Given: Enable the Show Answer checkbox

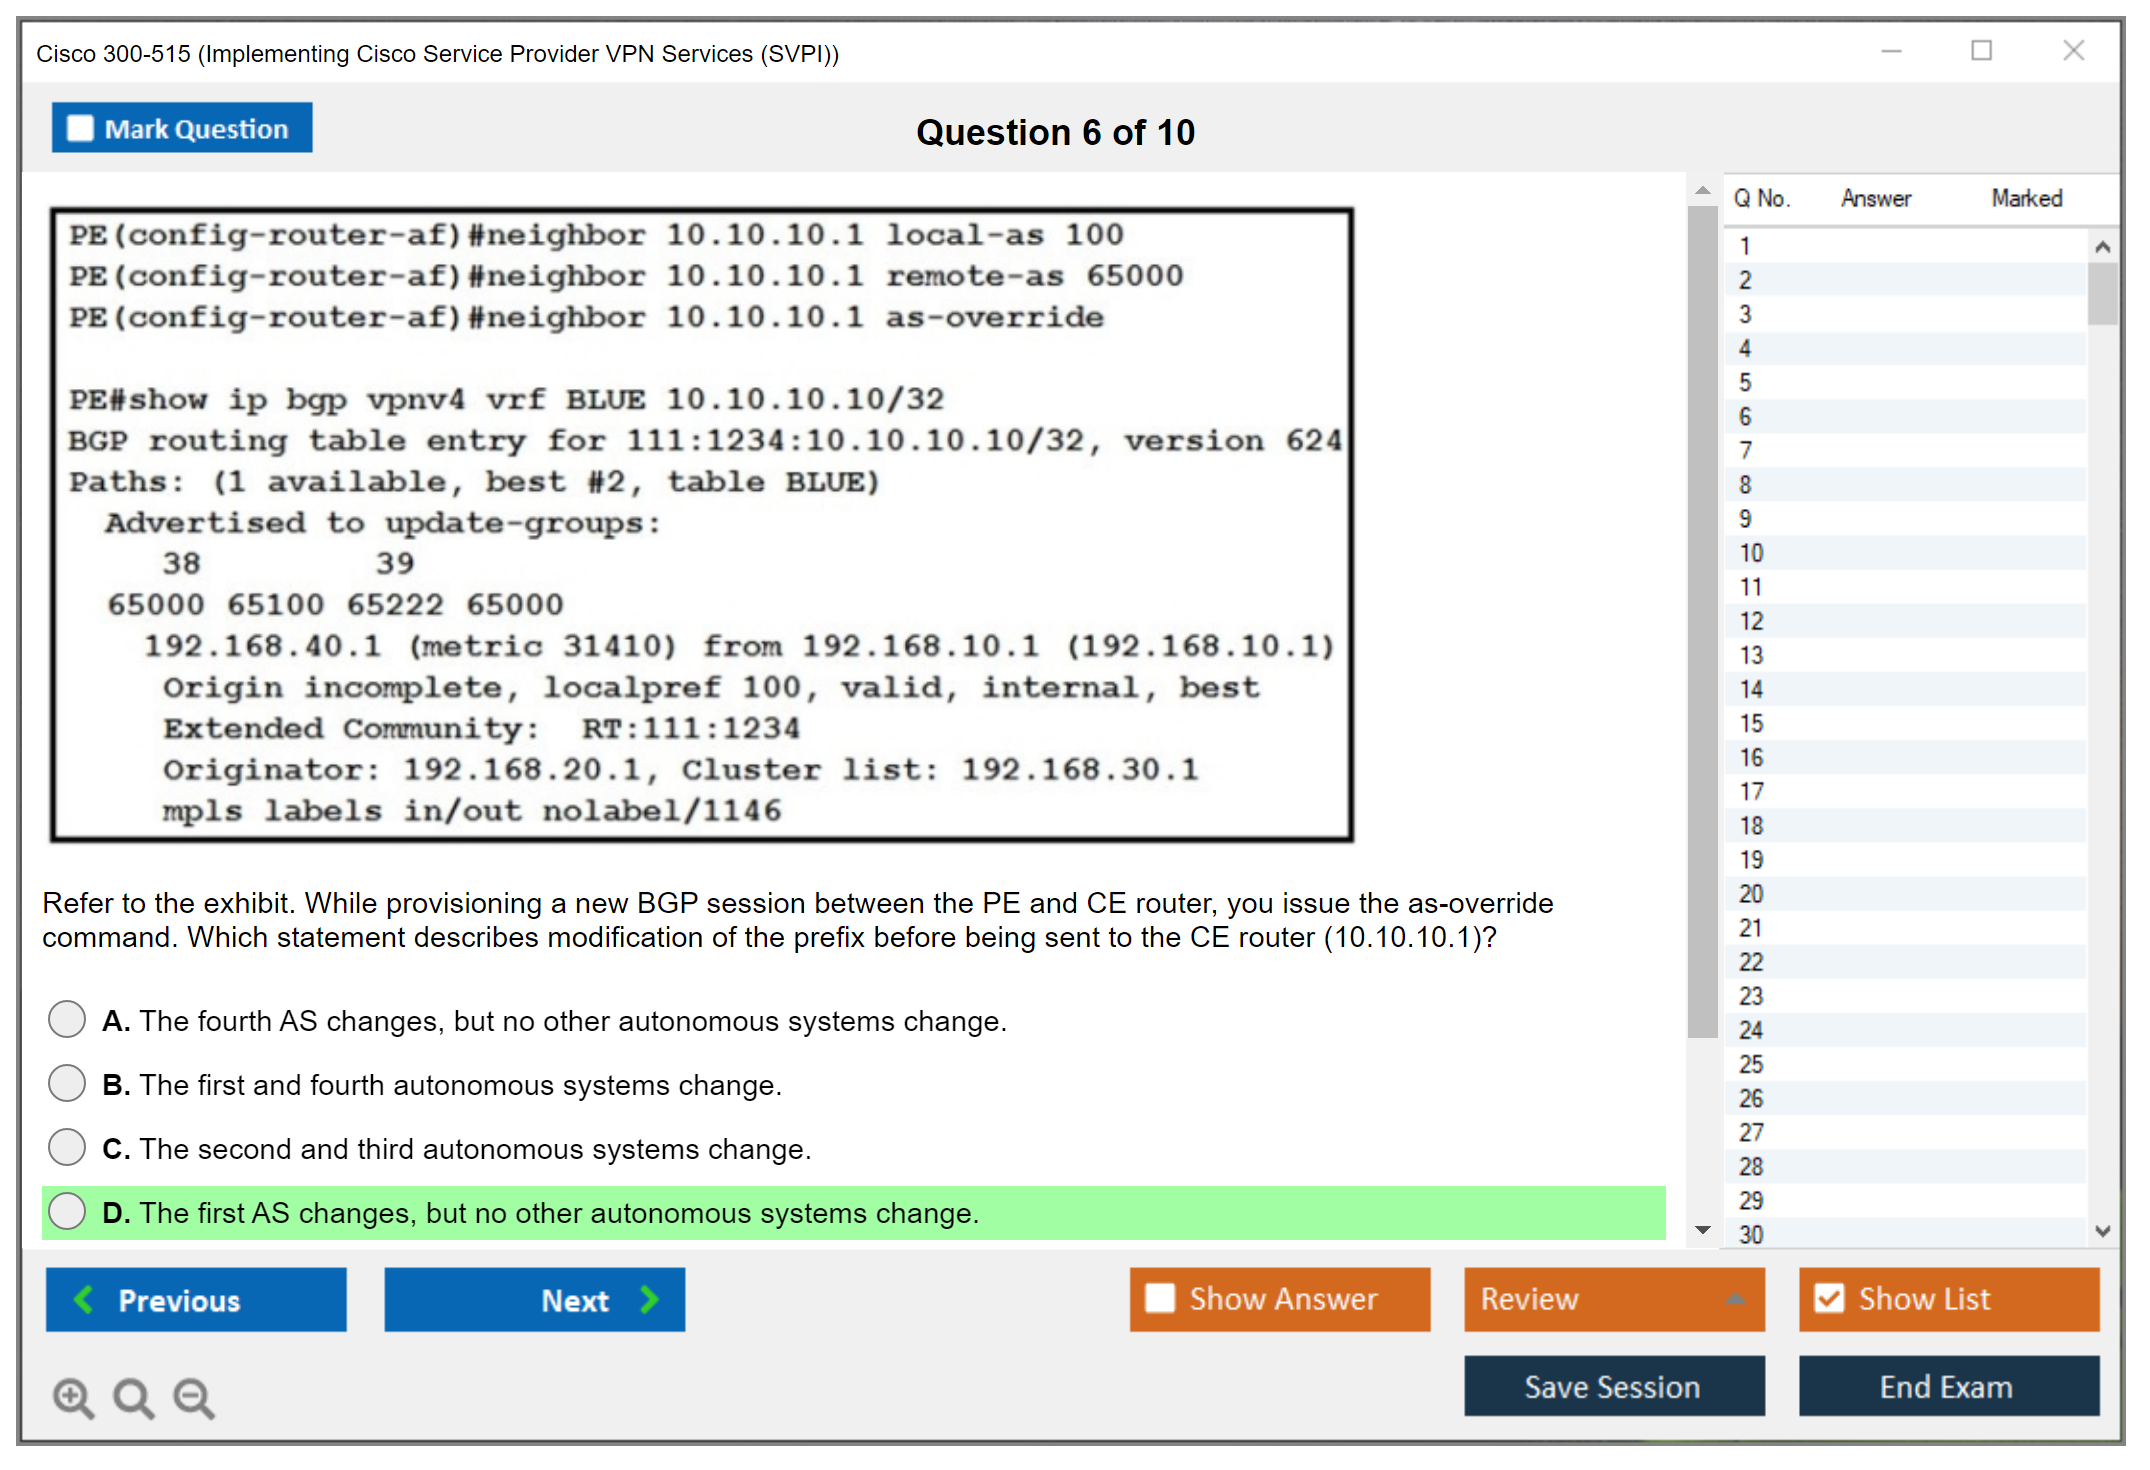Looking at the screenshot, I should click(1160, 1298).
